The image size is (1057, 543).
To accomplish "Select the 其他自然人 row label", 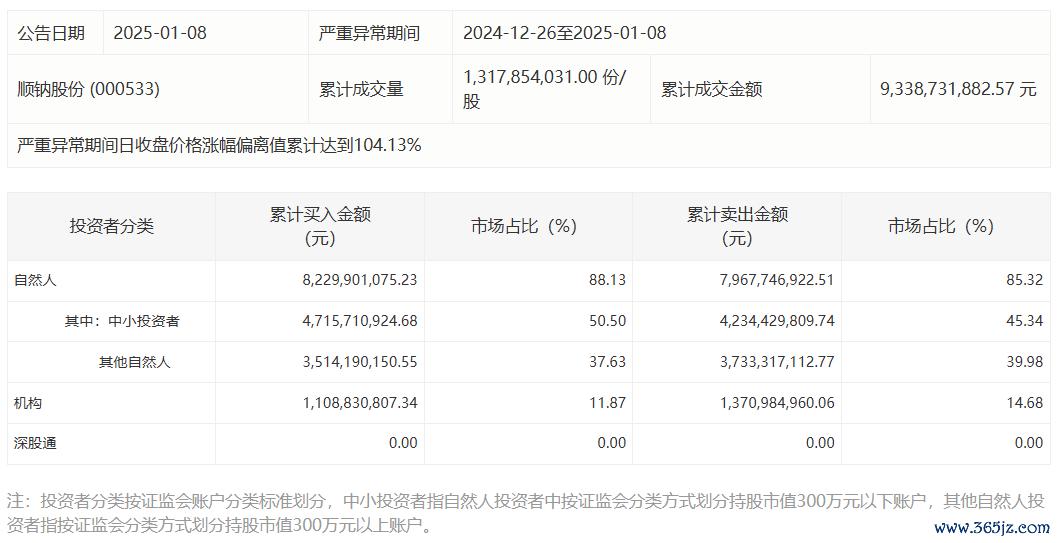I will [x=135, y=362].
